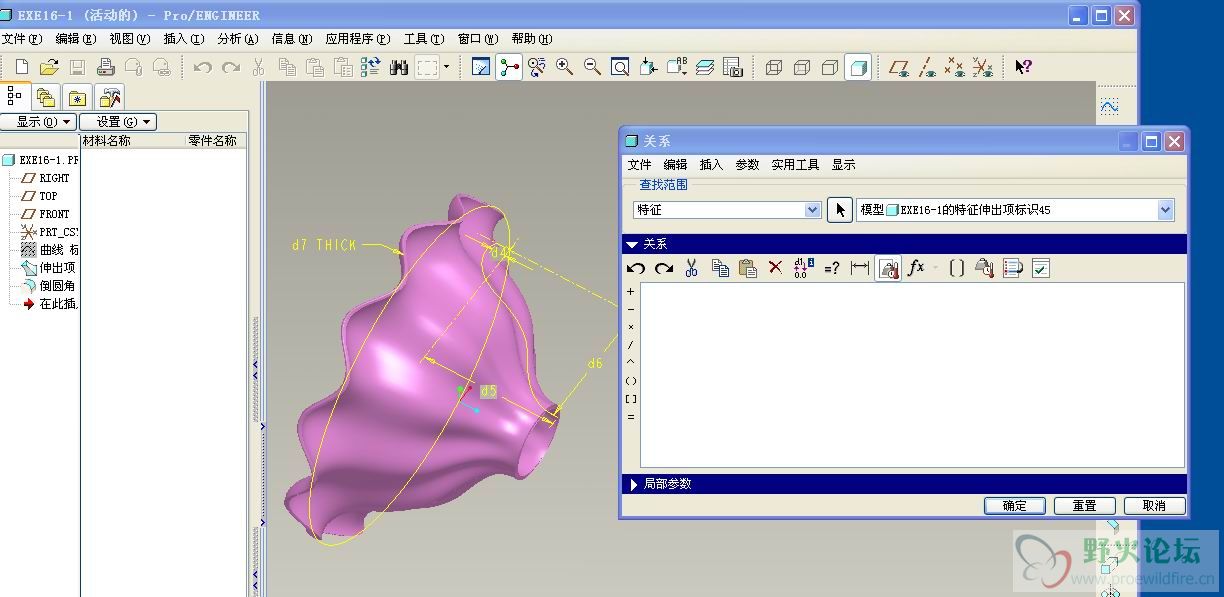This screenshot has height=597, width=1224.
Task: Click the insert brackets icon
Action: tap(956, 268)
